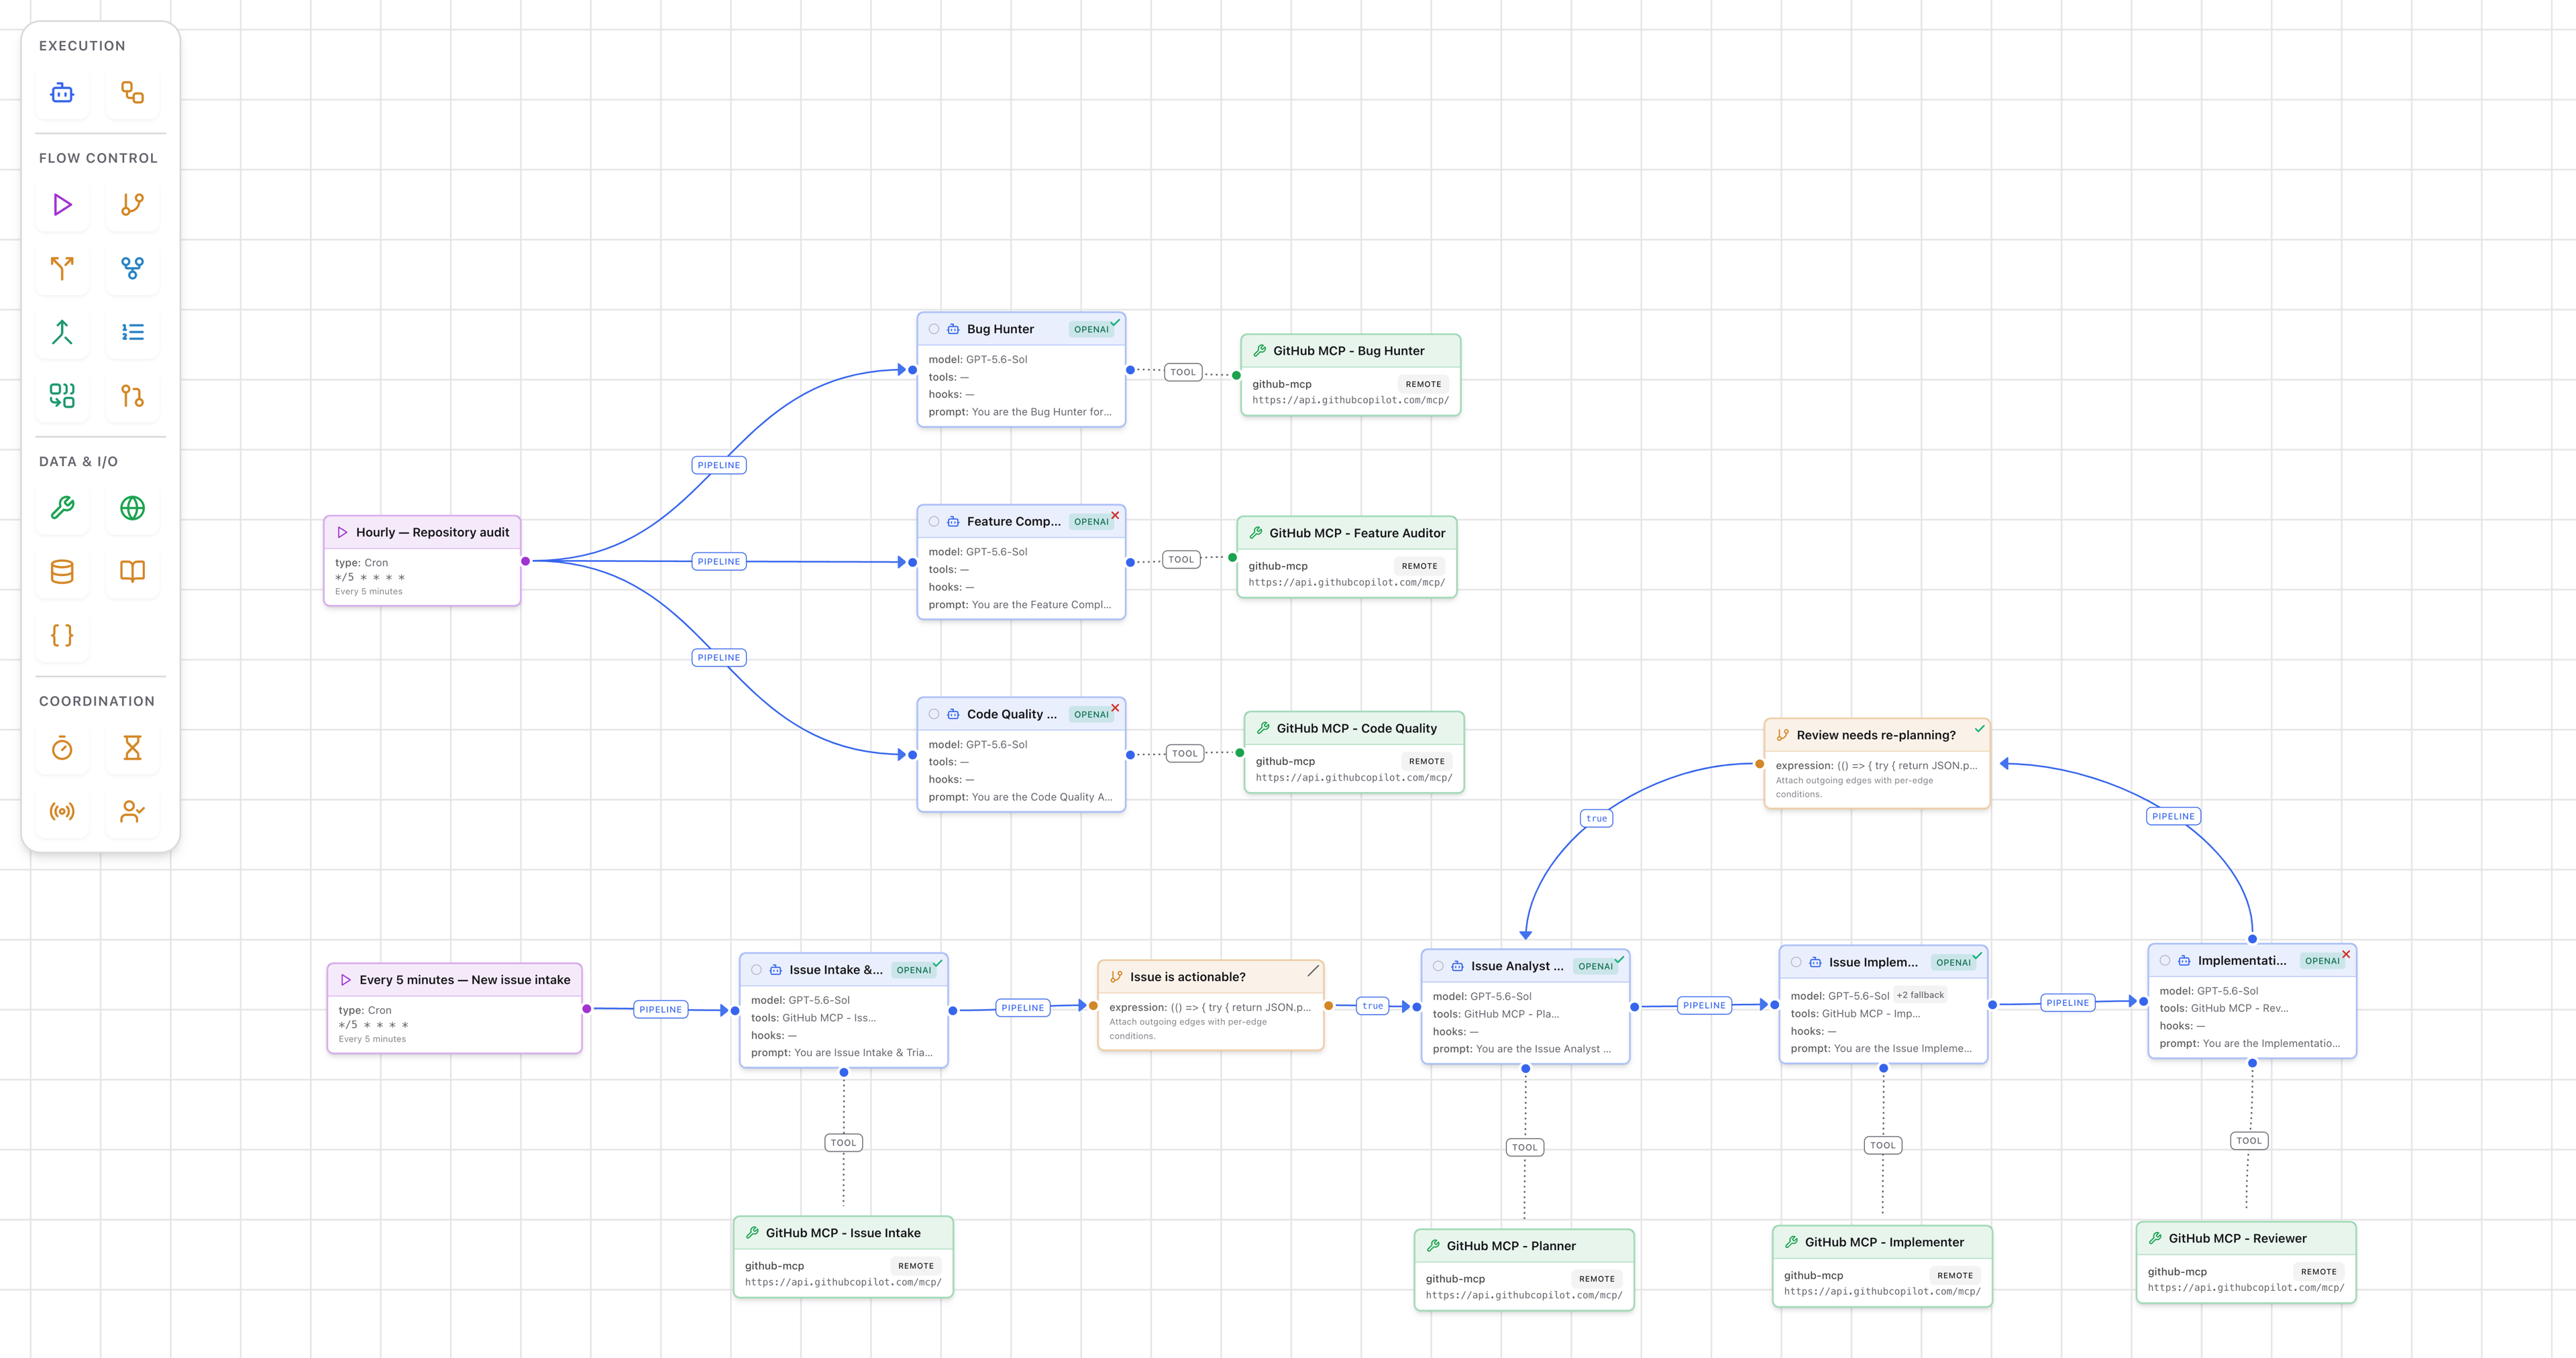Choose the orange user-check approval icon
The width and height of the screenshot is (2576, 1358).
(132, 811)
